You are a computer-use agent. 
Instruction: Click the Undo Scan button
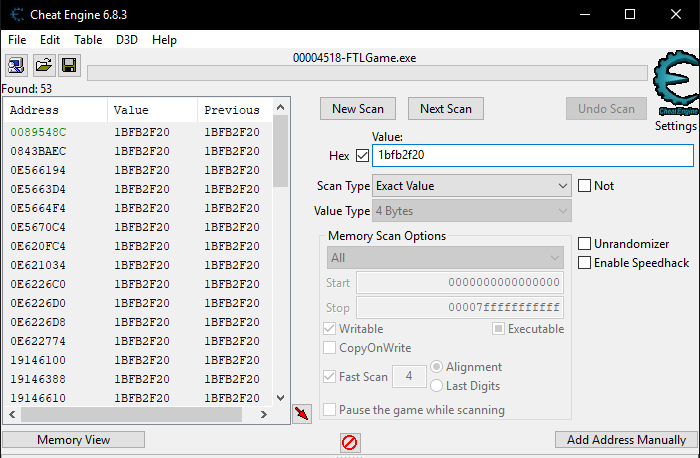[606, 108]
